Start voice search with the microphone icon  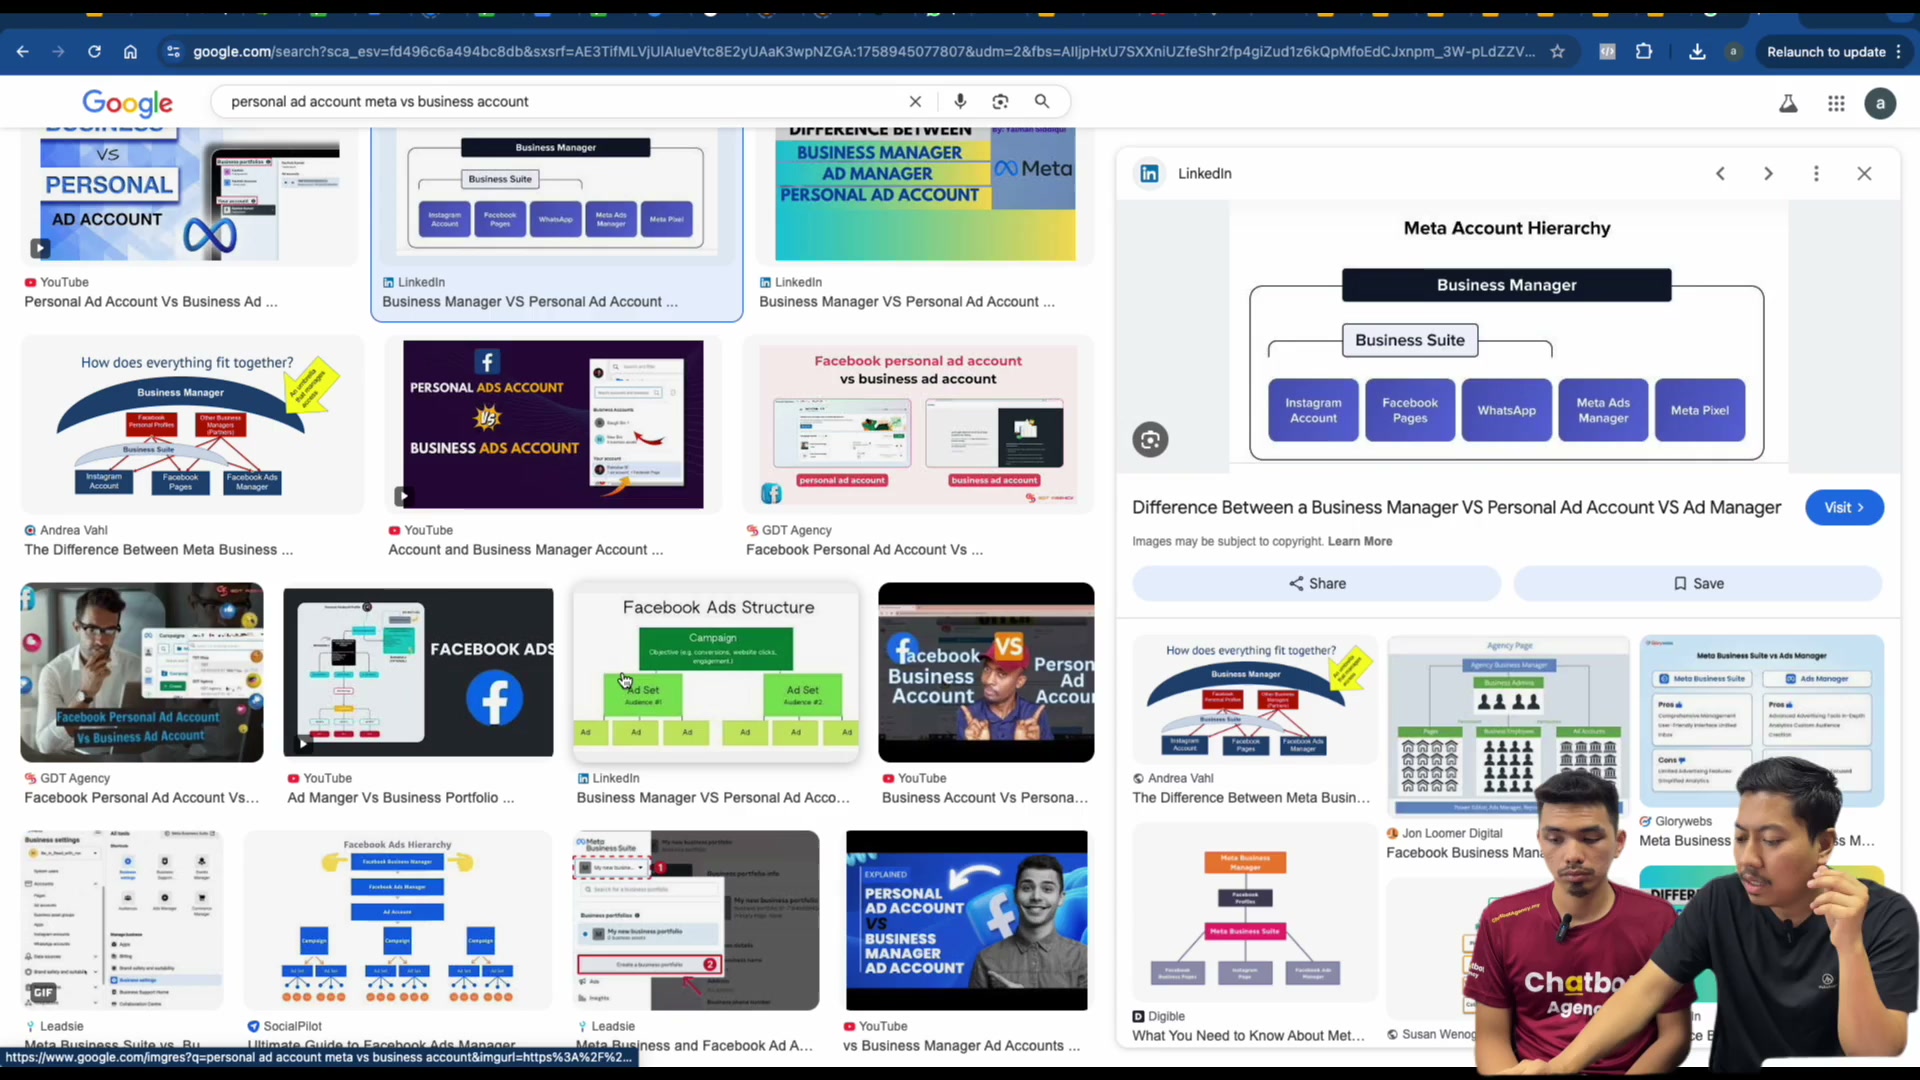tap(960, 101)
